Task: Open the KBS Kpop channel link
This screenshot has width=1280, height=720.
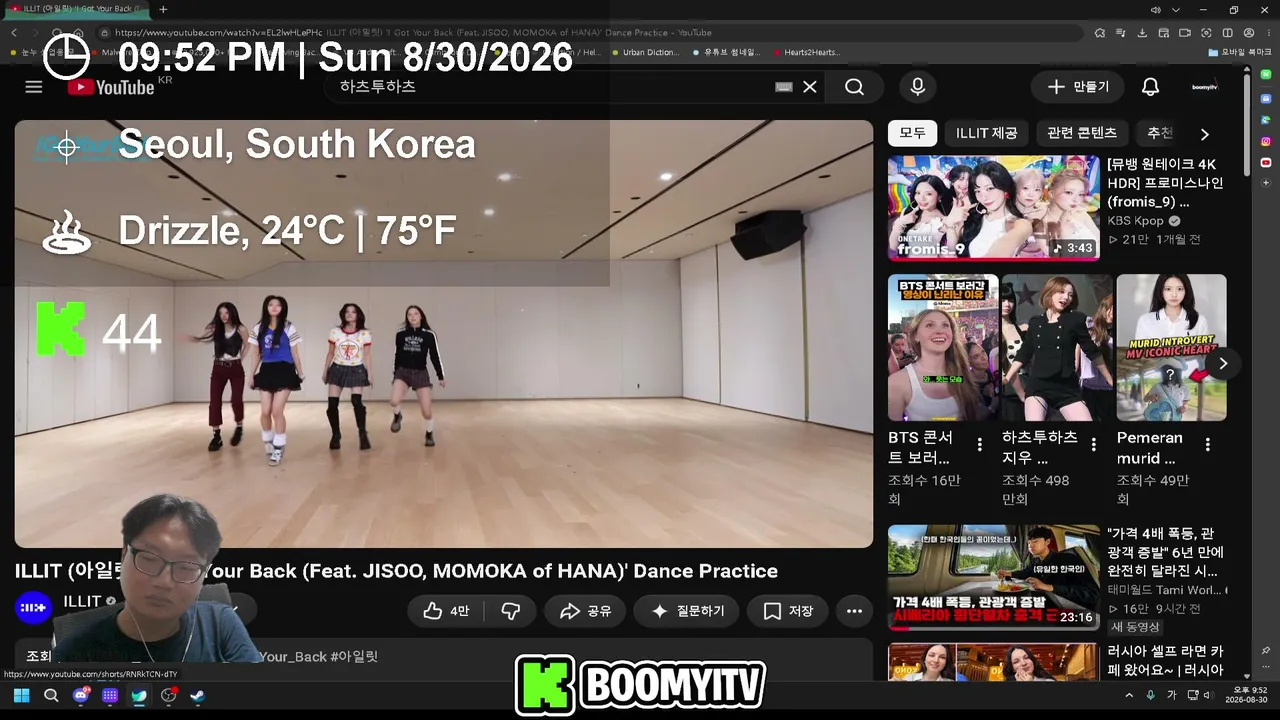Action: coord(1136,221)
